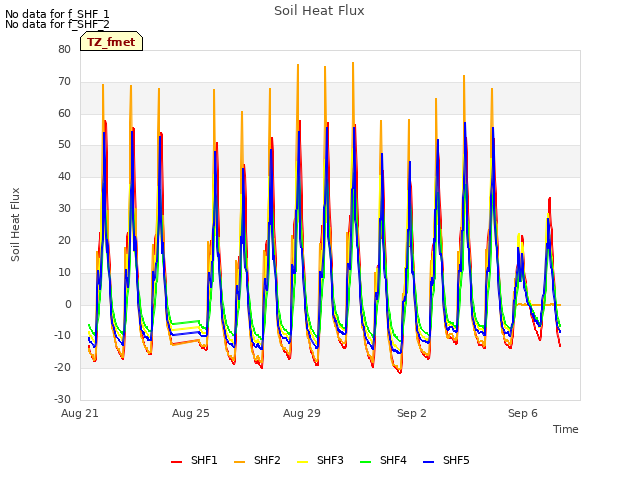
Task: Select the SHF3 legend entry
Action: (320, 460)
